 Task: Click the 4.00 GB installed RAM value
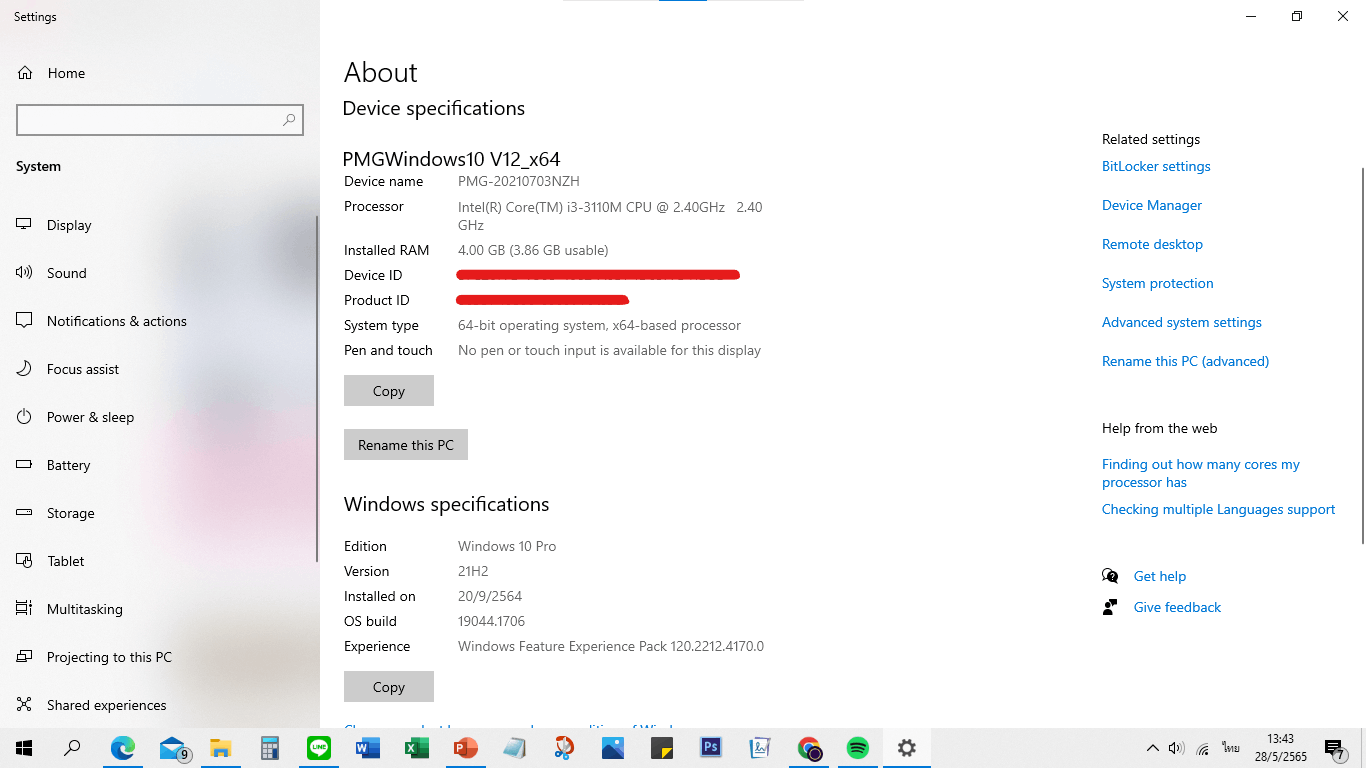pyautogui.click(x=533, y=250)
